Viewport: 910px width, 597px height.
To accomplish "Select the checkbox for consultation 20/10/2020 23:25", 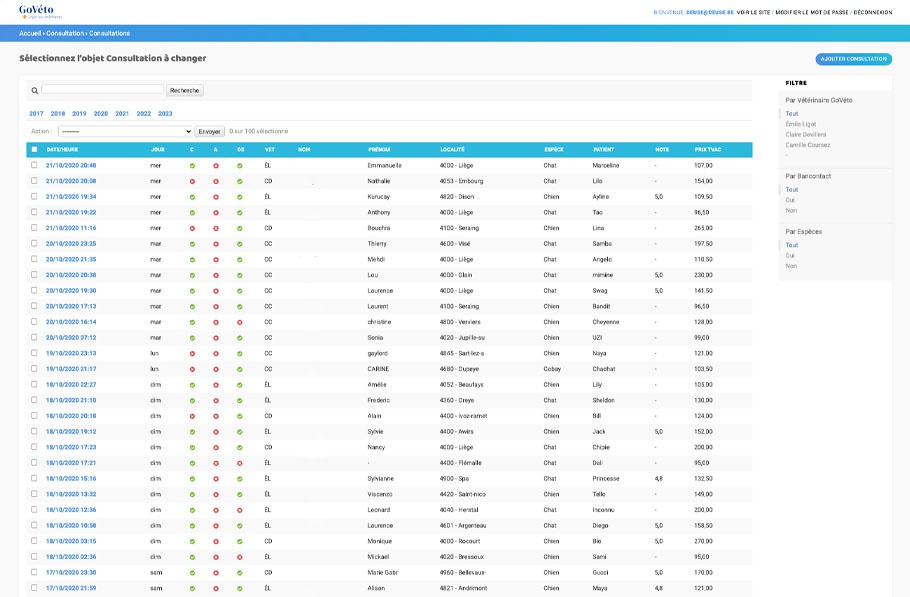I will click(x=34, y=244).
